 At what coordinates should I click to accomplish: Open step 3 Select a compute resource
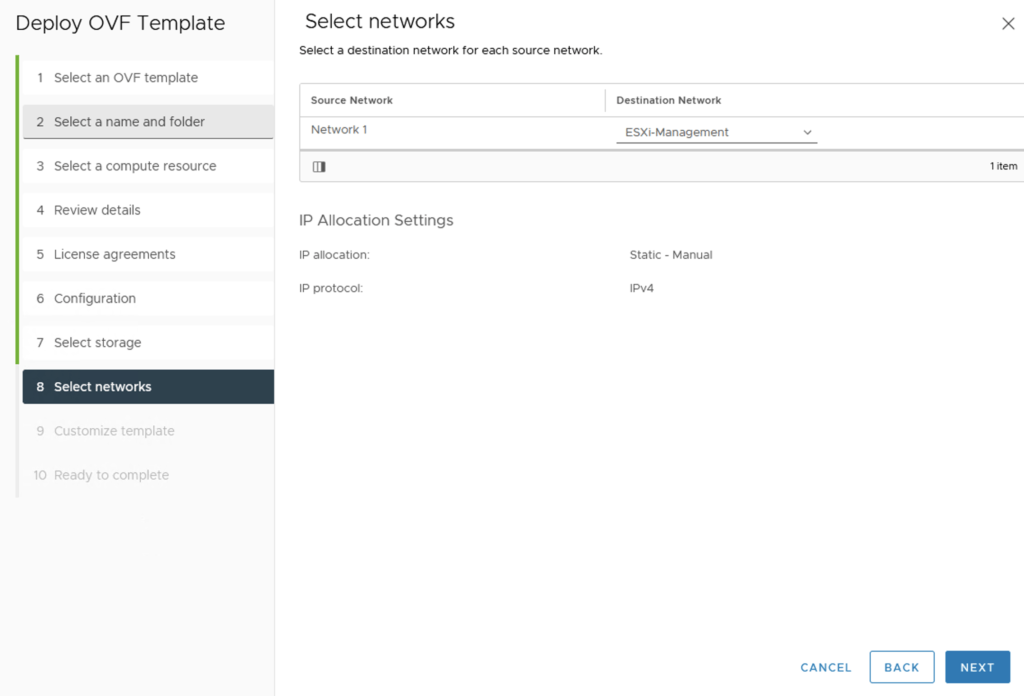(x=135, y=166)
